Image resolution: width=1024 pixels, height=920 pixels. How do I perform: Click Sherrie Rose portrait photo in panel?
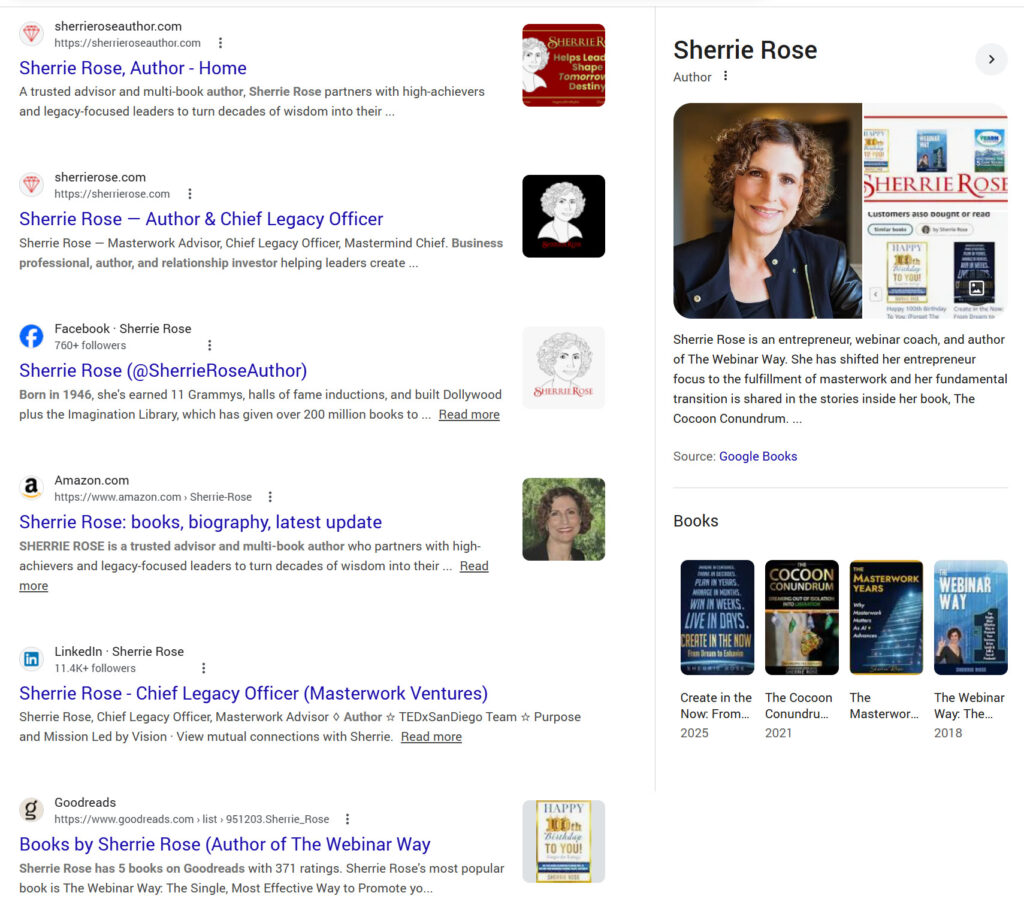coord(767,211)
